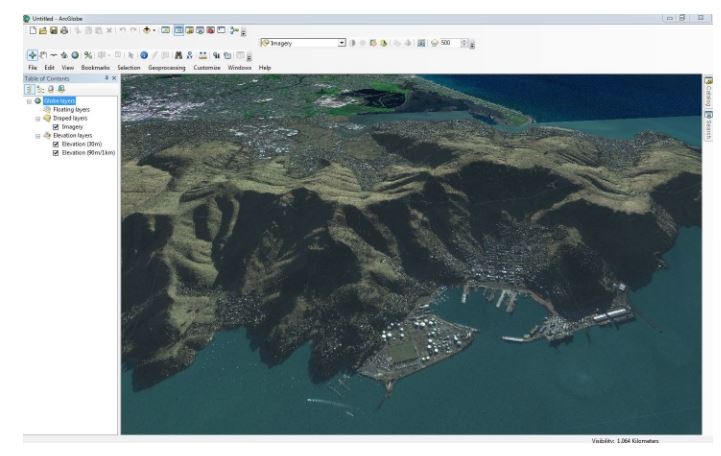Open the View menu
The image size is (721, 456).
point(68,68)
